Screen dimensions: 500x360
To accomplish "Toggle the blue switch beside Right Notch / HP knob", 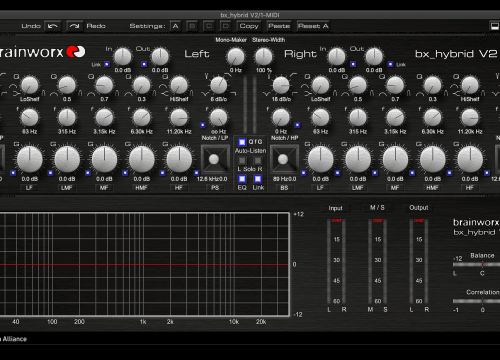I will pos(297,125).
